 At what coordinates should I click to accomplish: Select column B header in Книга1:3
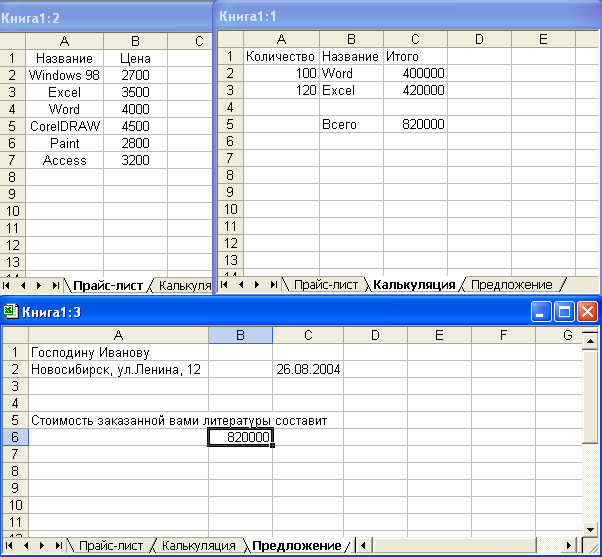[240, 335]
